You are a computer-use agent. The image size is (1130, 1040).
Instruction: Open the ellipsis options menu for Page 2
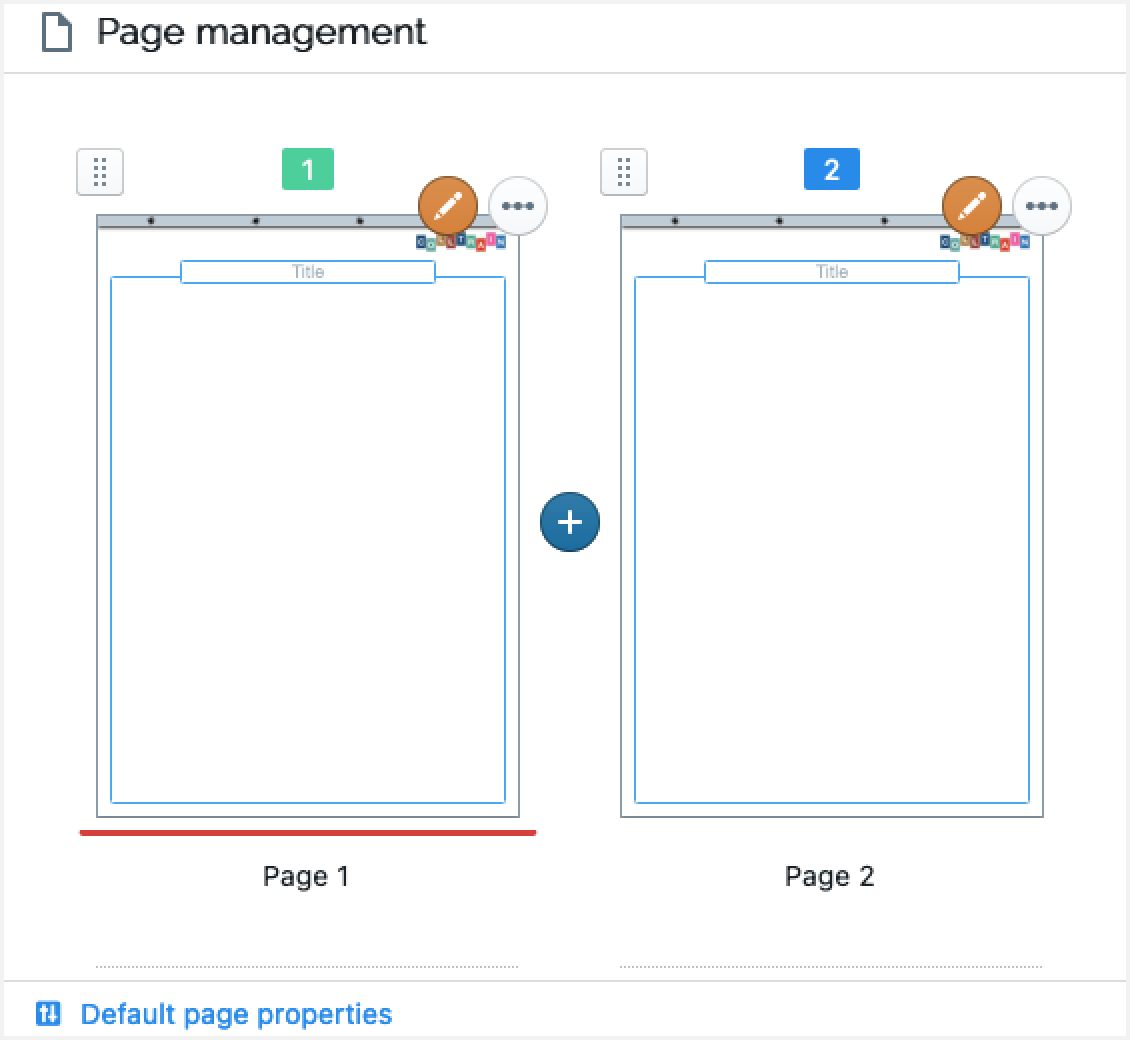click(1042, 206)
